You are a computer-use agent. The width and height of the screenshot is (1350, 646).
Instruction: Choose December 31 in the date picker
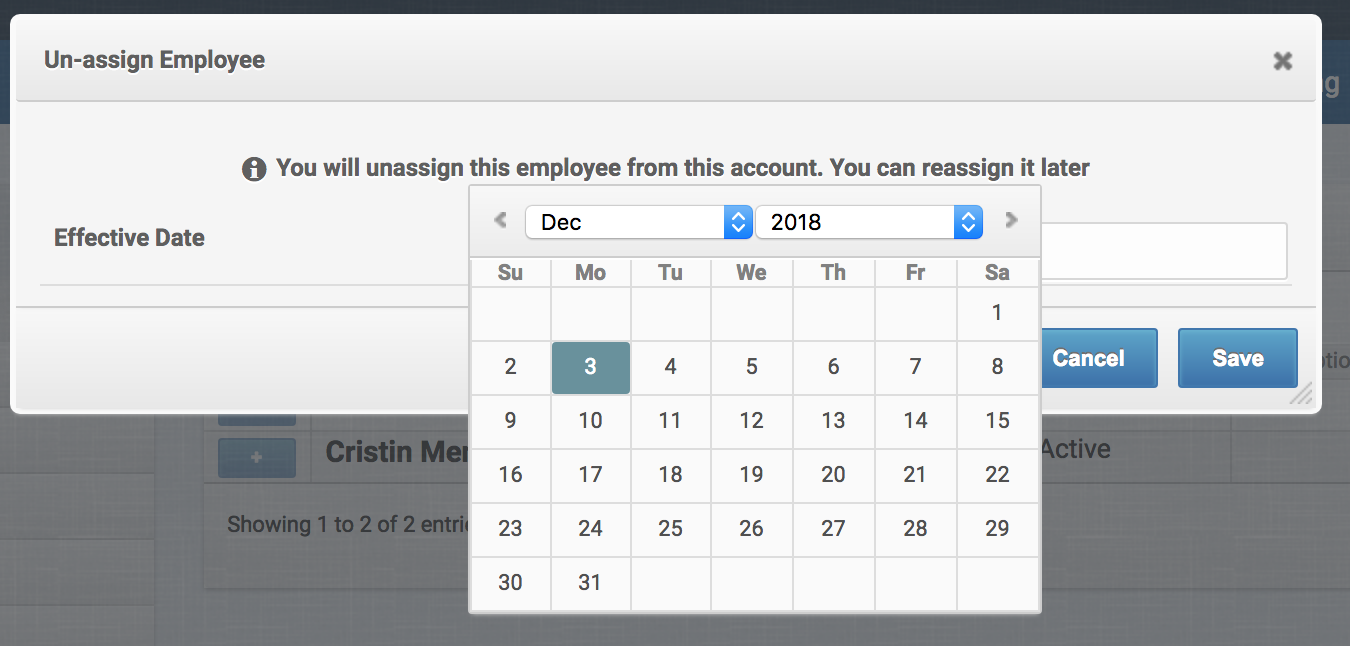pos(591,583)
